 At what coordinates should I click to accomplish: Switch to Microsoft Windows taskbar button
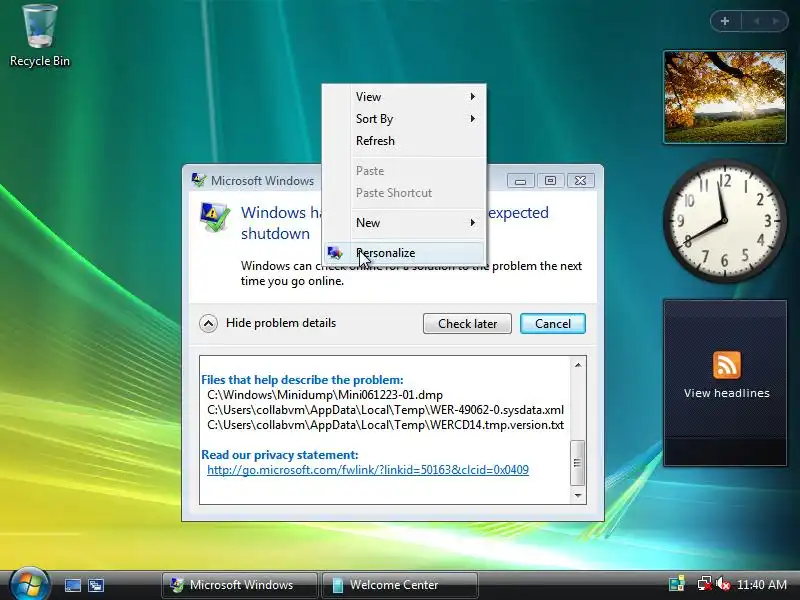[x=239, y=585]
